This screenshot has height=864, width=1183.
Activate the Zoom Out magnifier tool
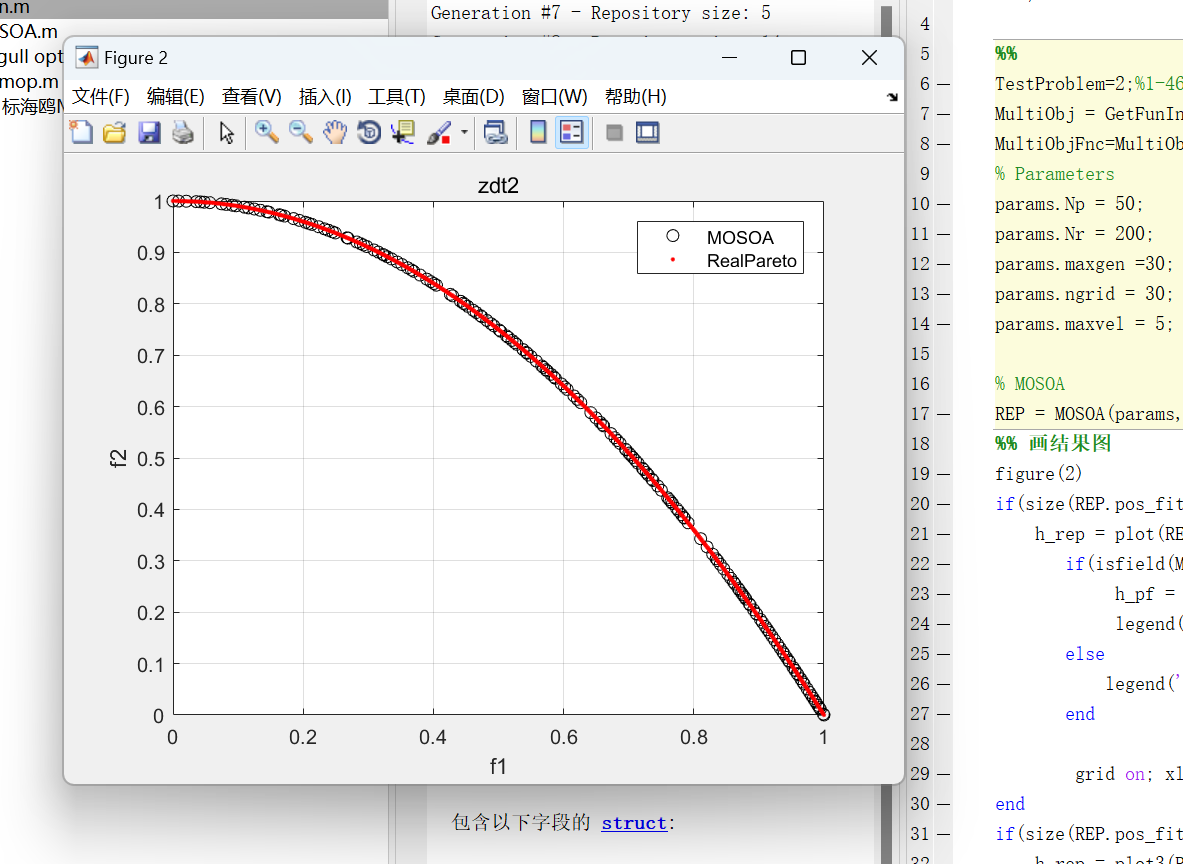click(300, 133)
